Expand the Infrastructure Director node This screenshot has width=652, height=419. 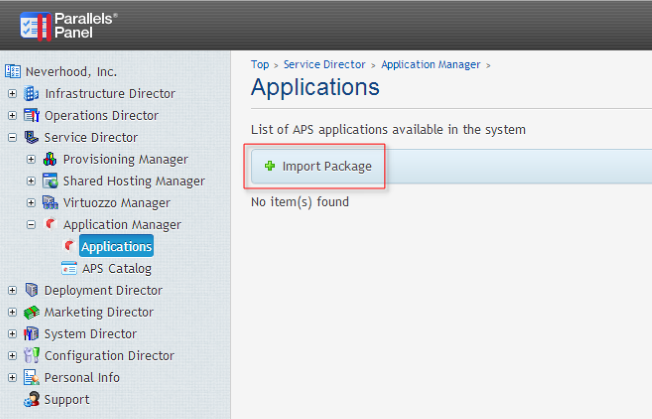point(12,94)
